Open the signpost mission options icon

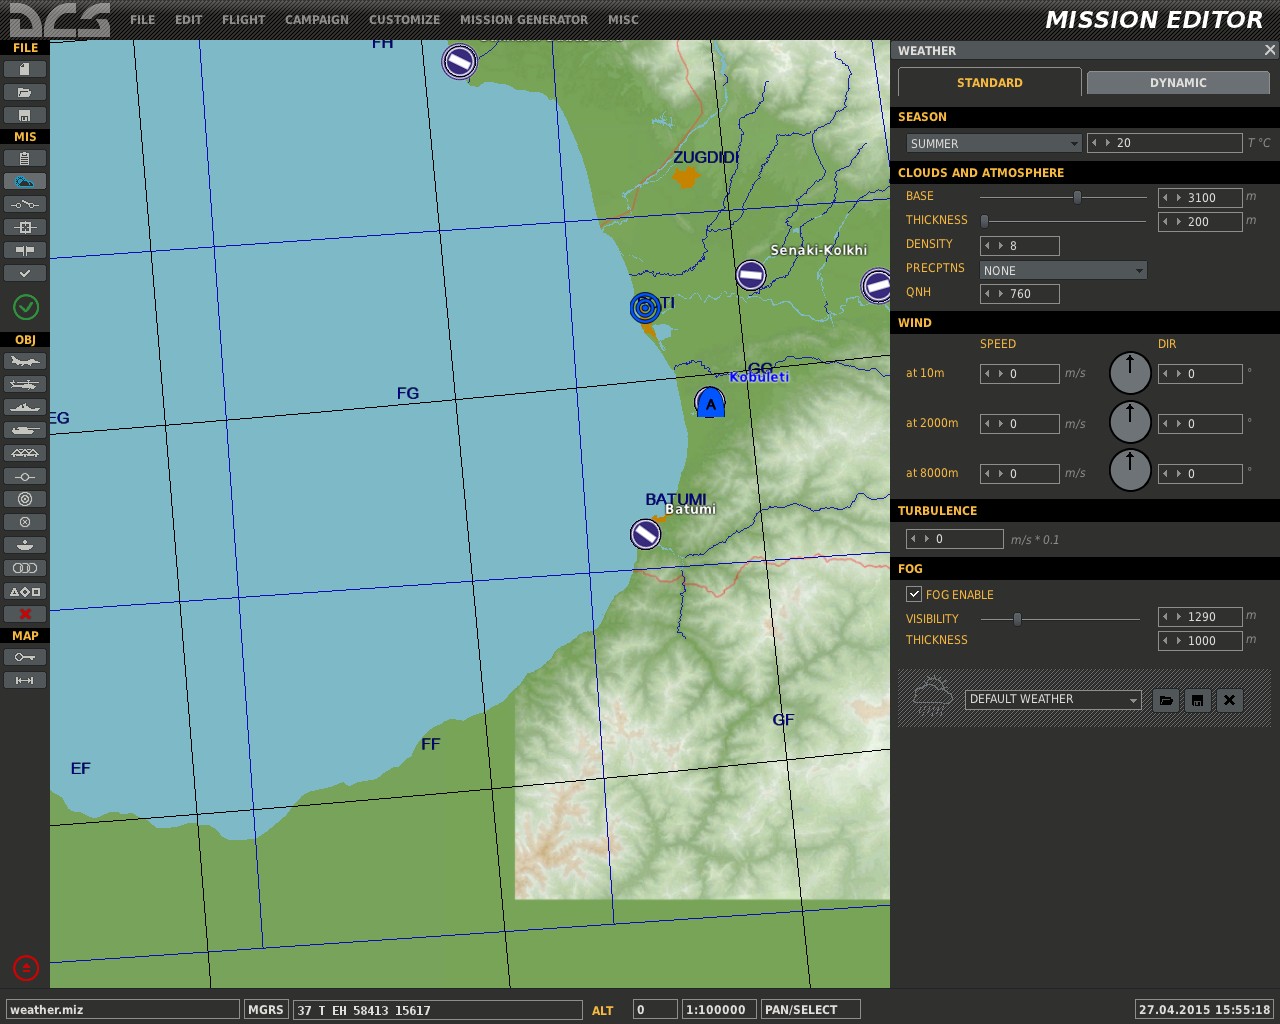click(x=25, y=250)
